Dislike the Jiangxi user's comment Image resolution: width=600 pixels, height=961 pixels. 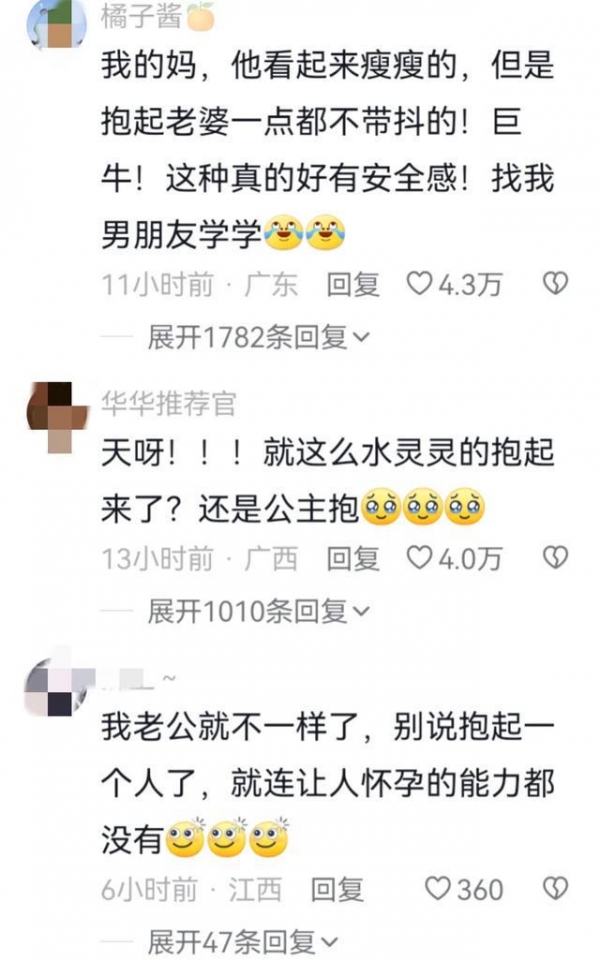coord(555,888)
